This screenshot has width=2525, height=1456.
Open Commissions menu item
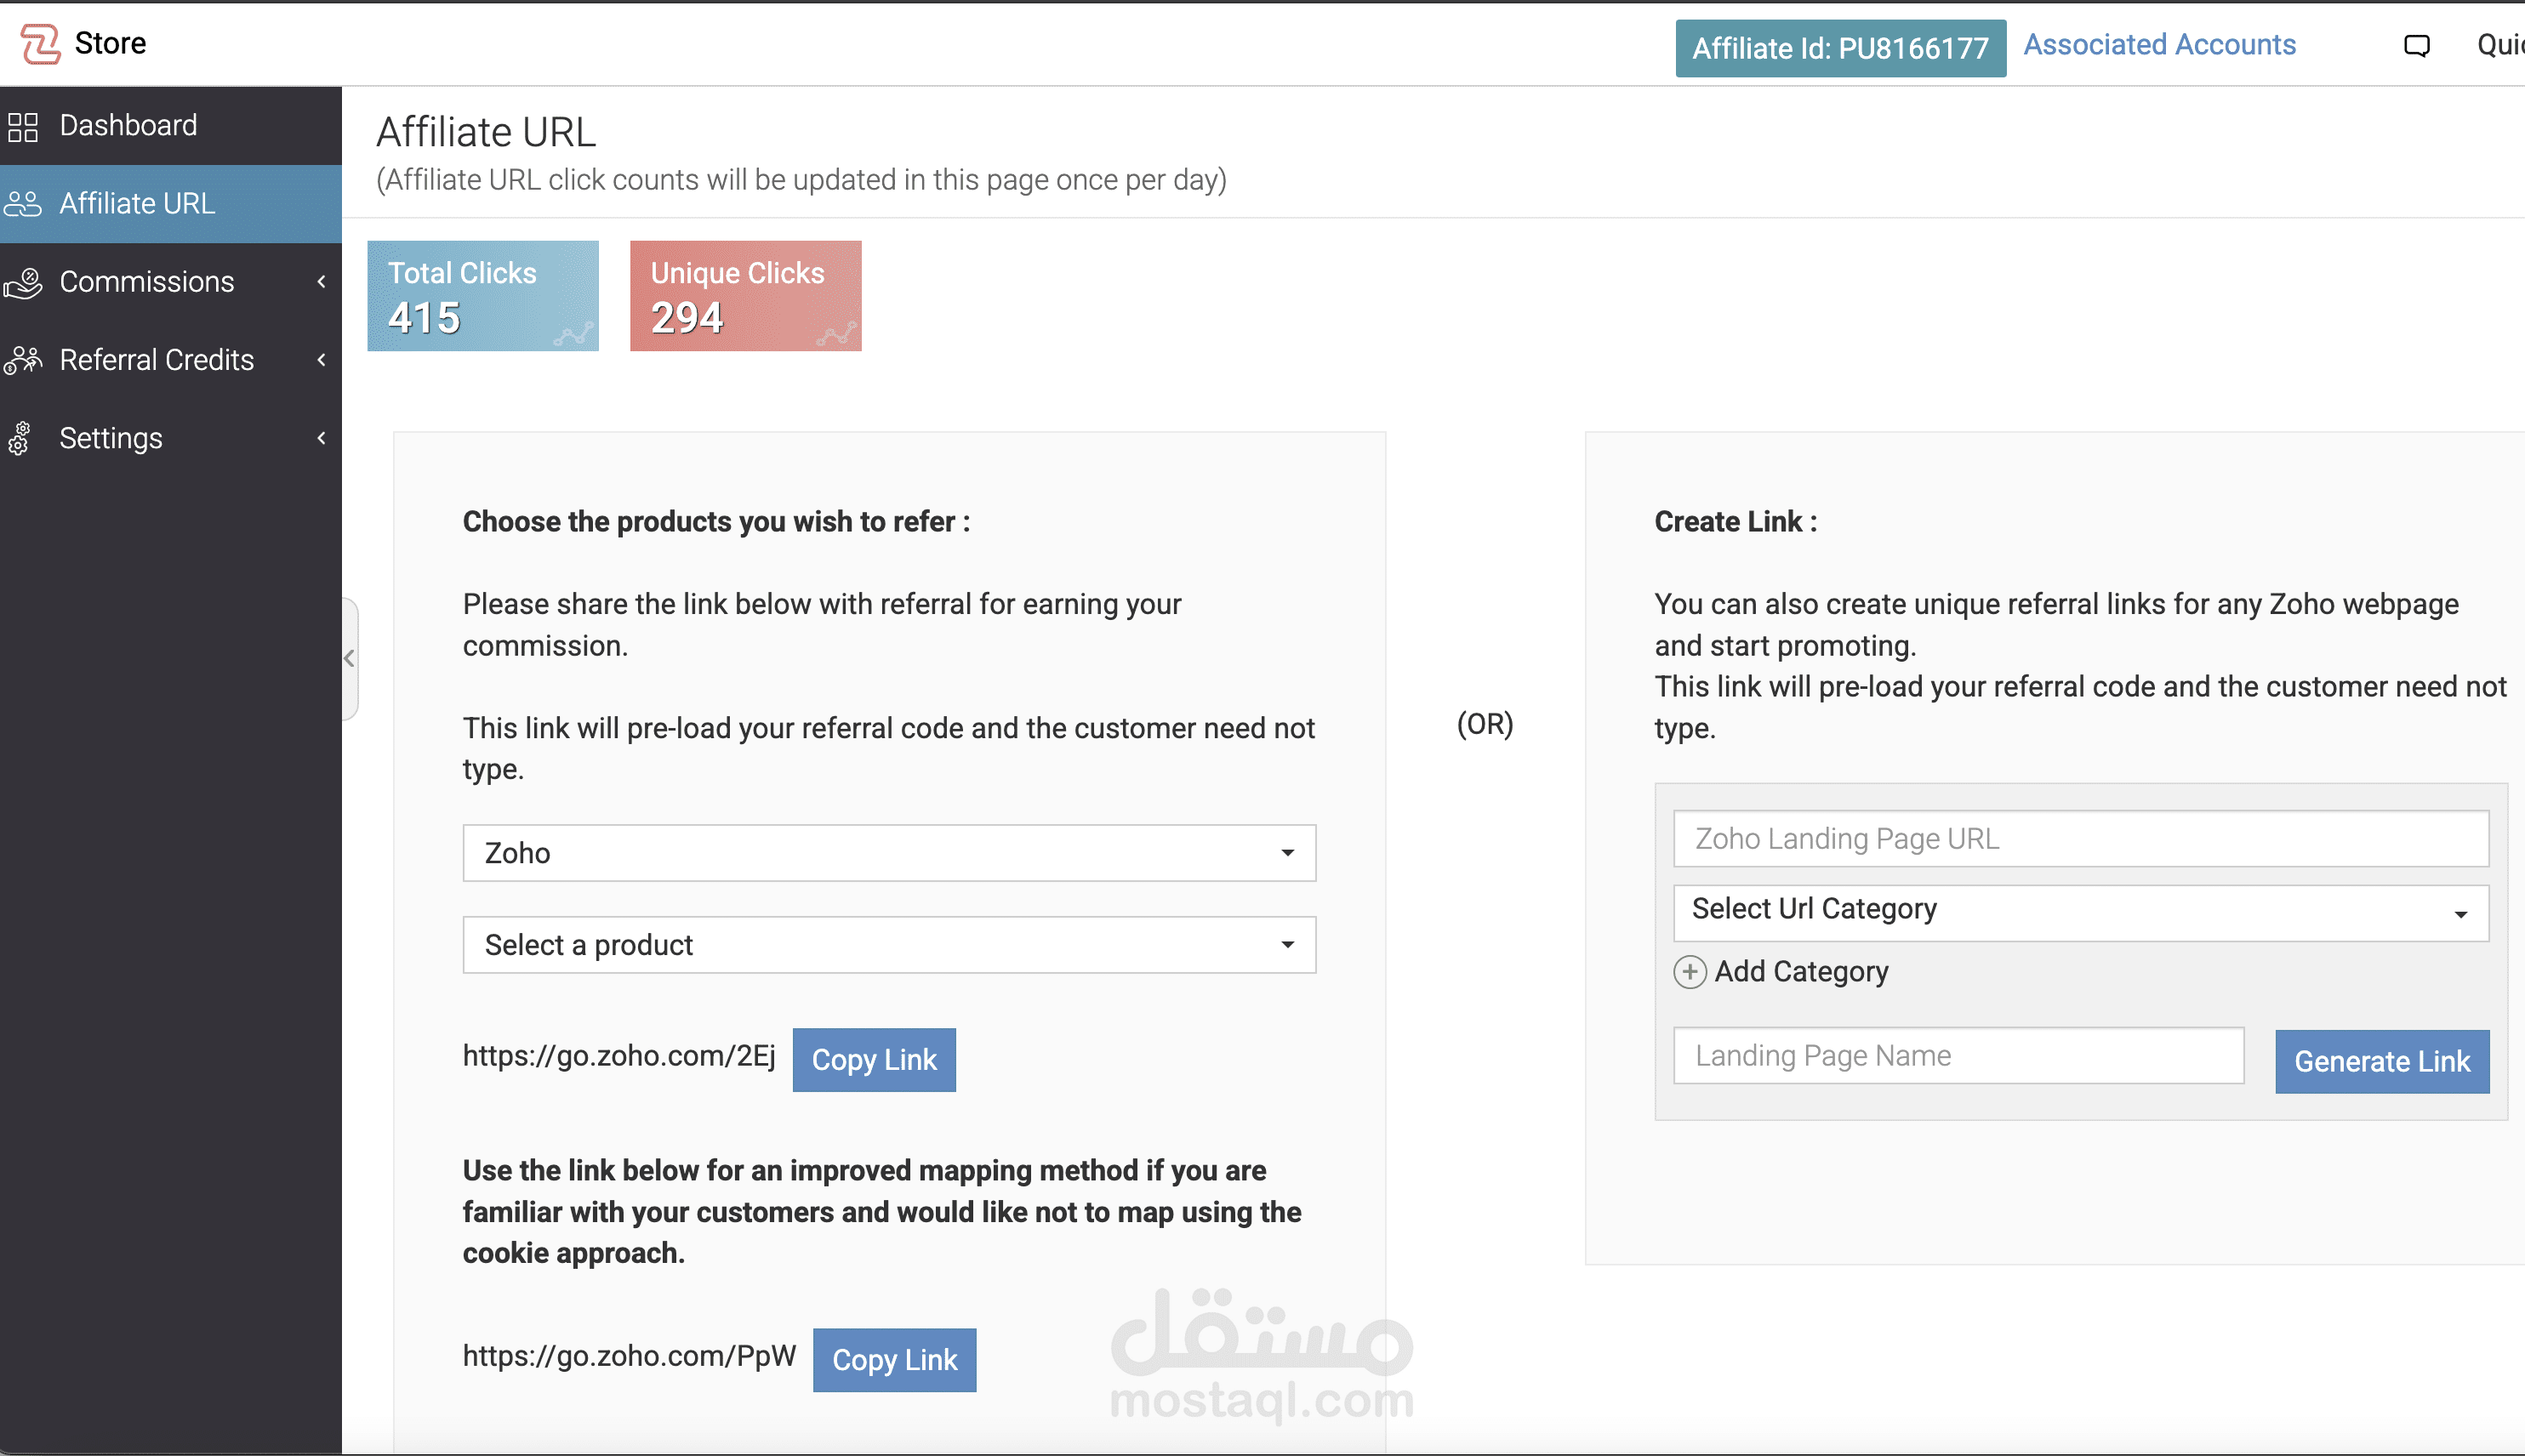pos(171,282)
